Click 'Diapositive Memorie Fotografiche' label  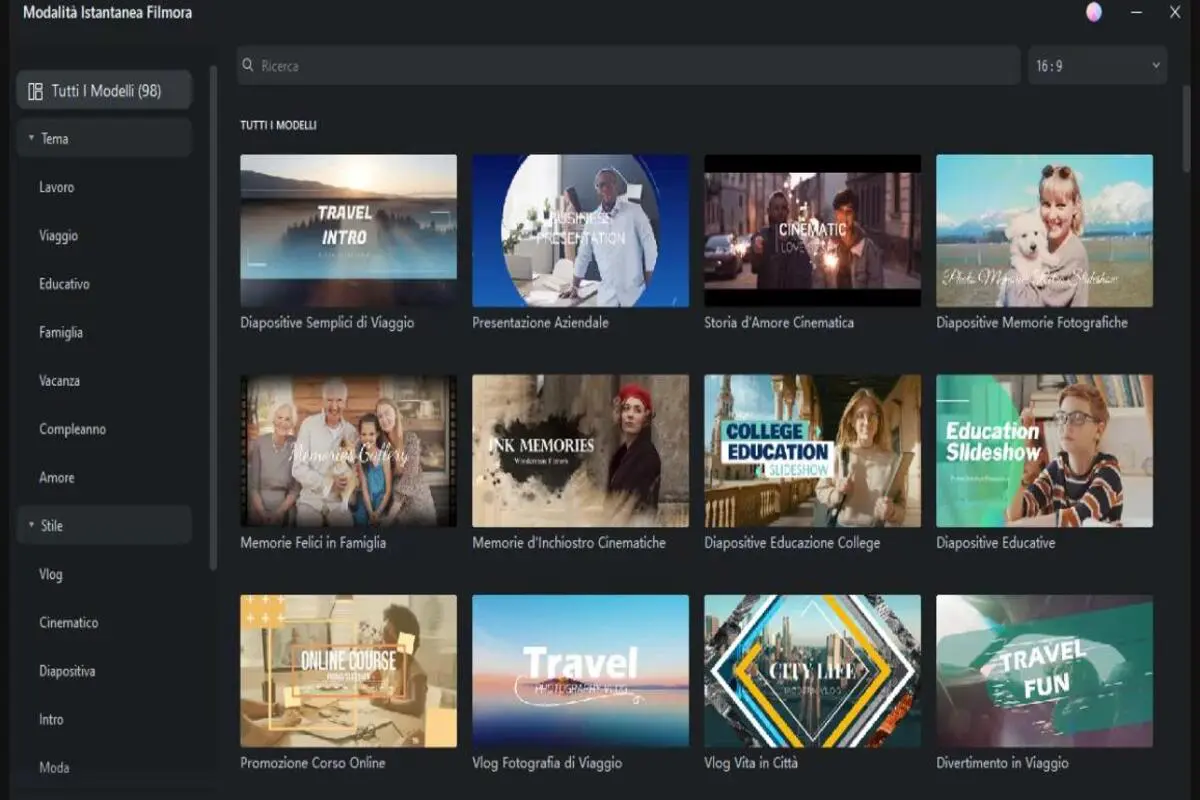(1032, 323)
